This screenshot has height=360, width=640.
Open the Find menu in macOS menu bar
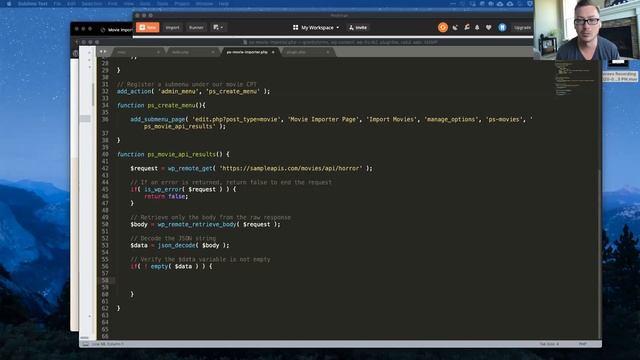click(x=113, y=4)
